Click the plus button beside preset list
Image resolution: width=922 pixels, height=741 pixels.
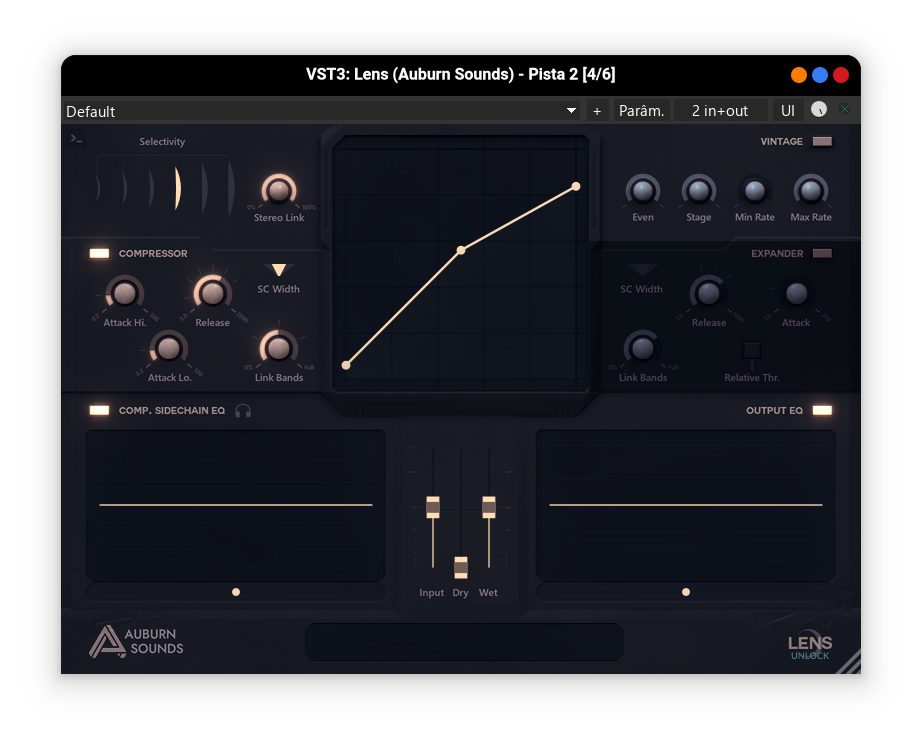point(597,111)
